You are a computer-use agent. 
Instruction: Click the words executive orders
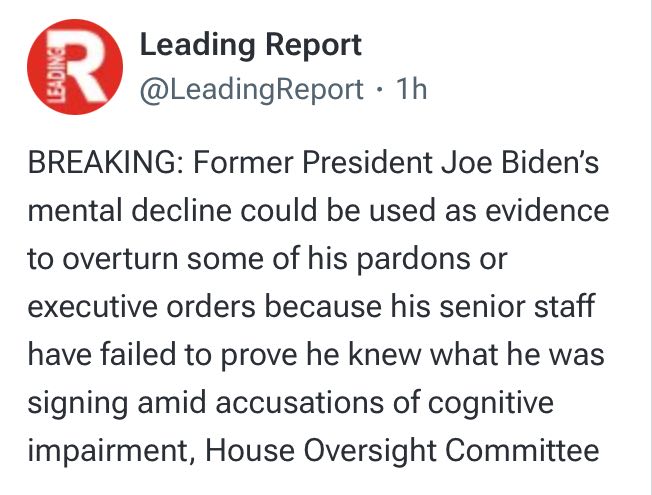[141, 307]
